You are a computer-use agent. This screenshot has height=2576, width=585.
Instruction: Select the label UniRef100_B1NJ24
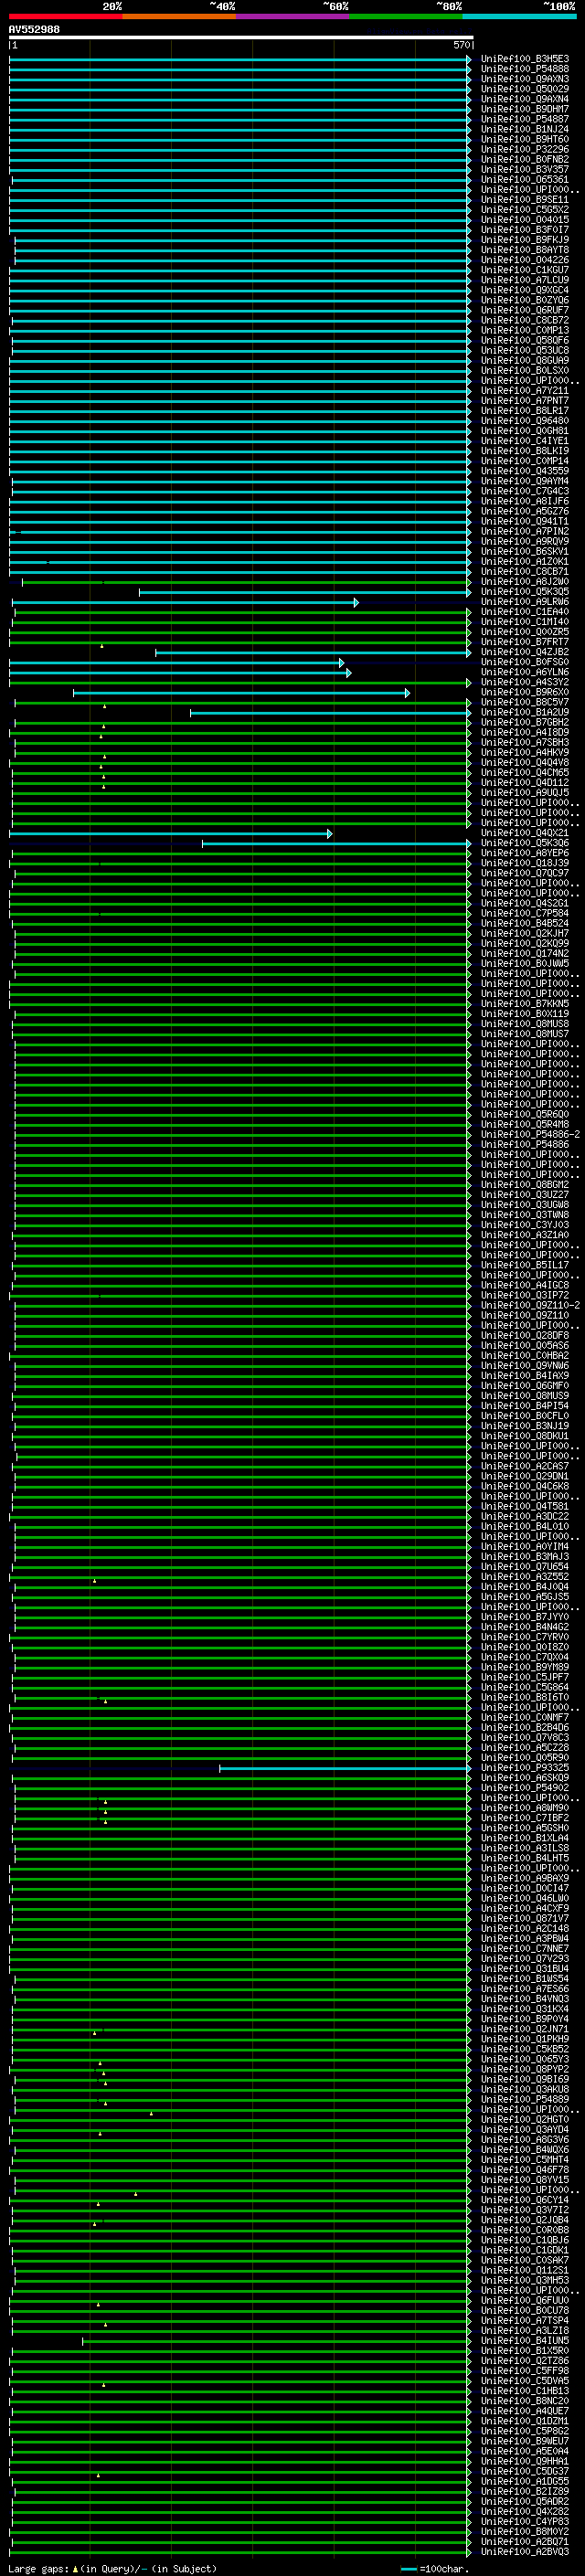tap(525, 129)
